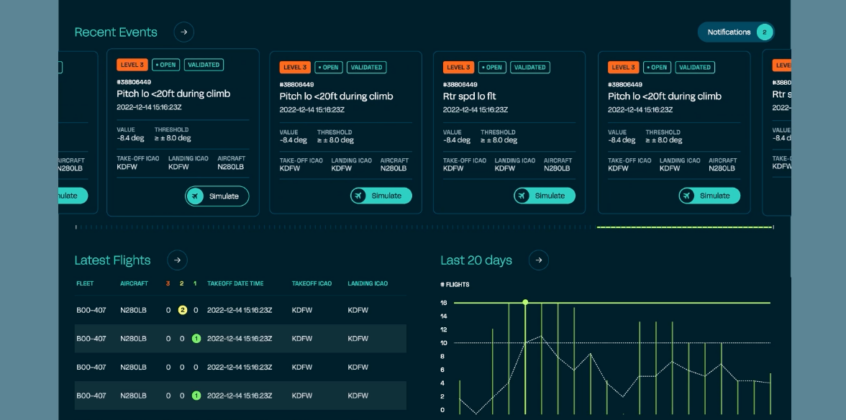Click OPEN status tag on Rtr spd lo flt card
846x420 pixels.
[491, 67]
